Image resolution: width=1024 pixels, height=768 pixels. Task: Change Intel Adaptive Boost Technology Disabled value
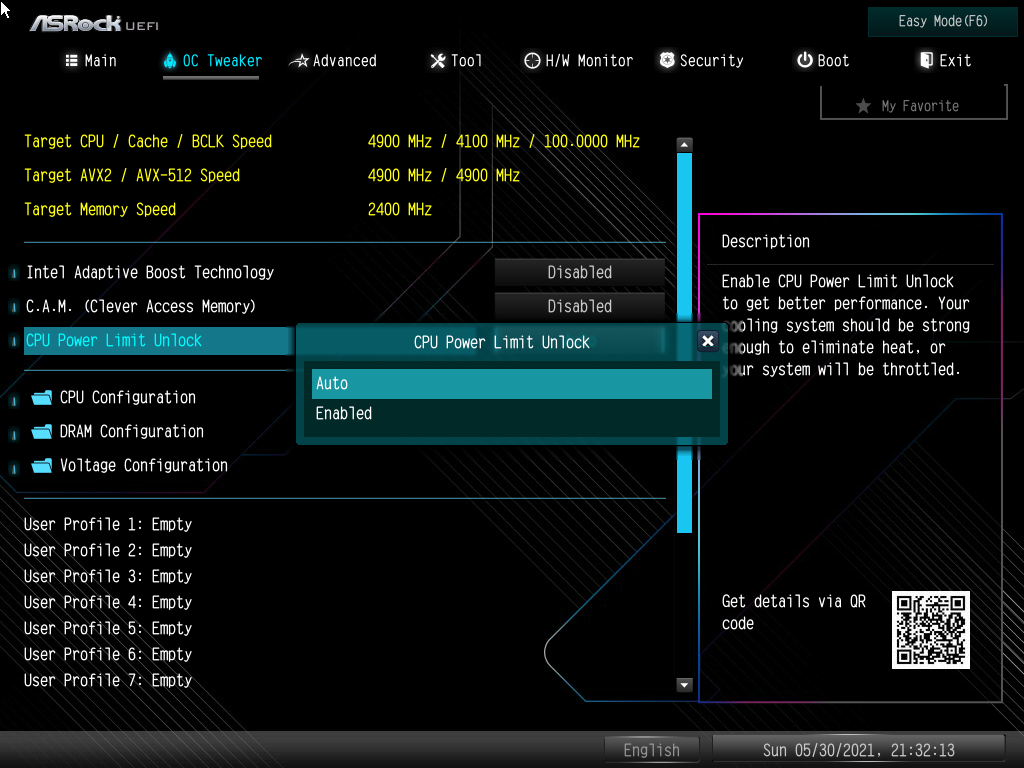point(579,272)
